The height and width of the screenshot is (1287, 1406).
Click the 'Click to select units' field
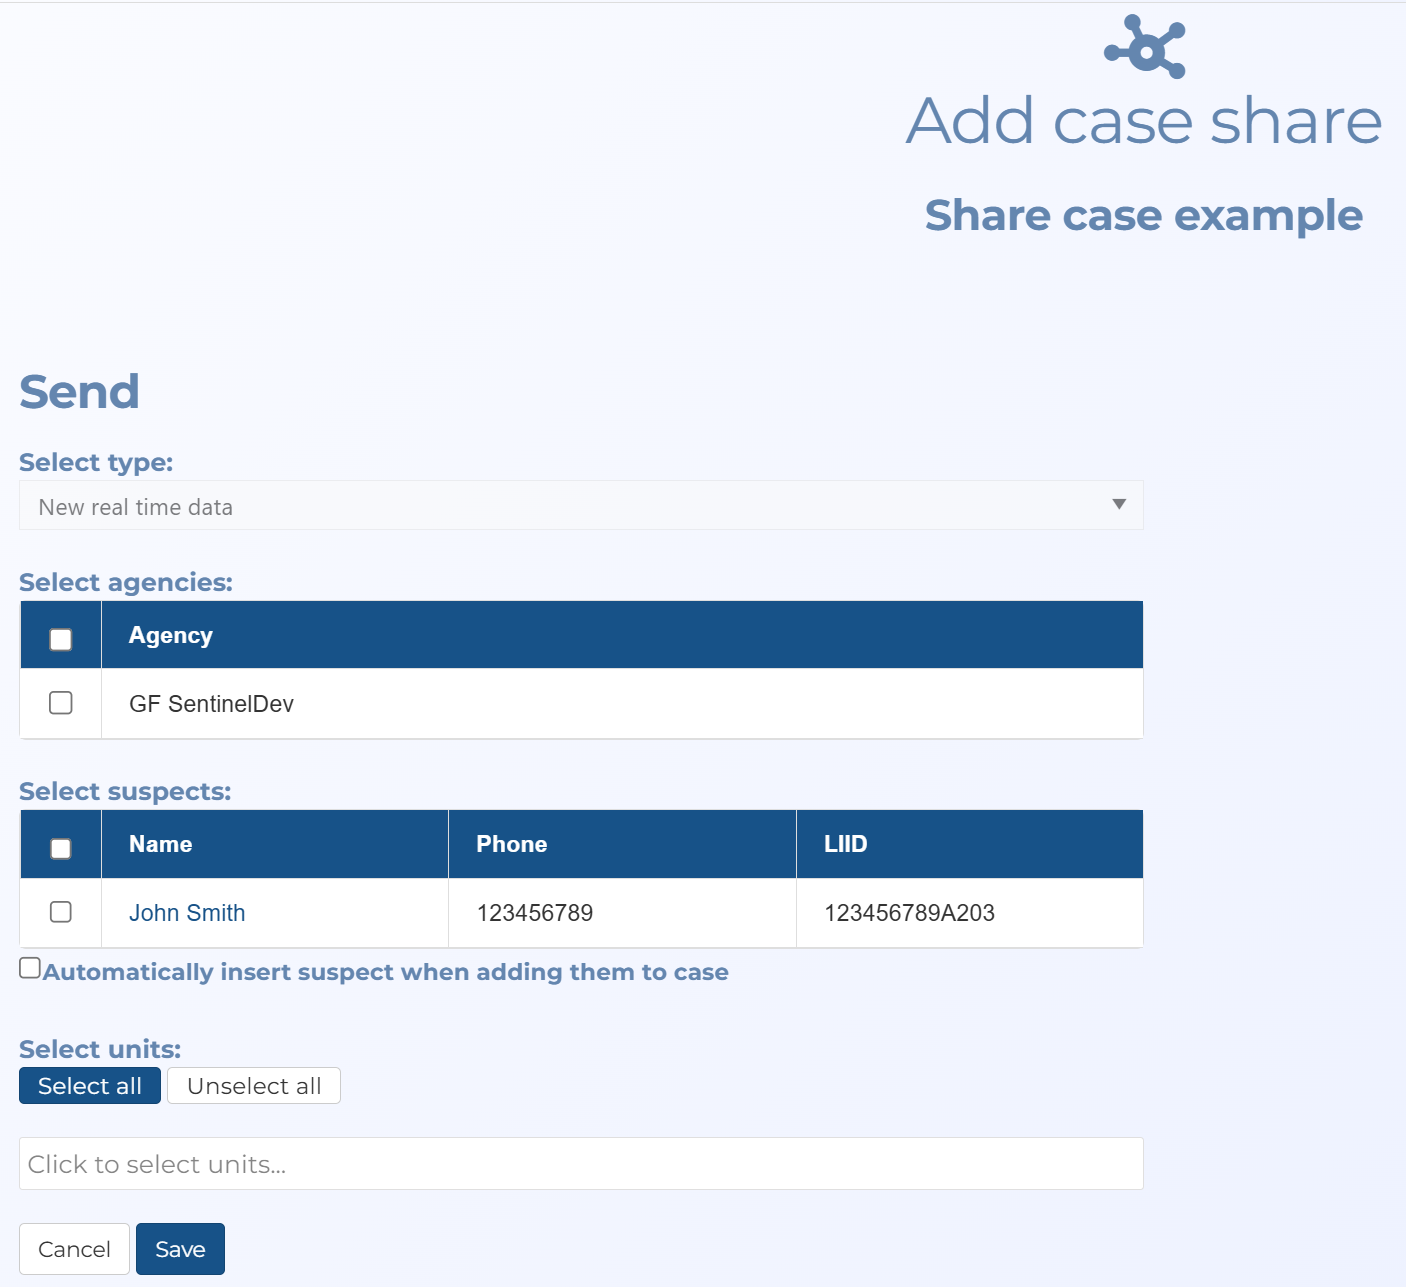(580, 1164)
